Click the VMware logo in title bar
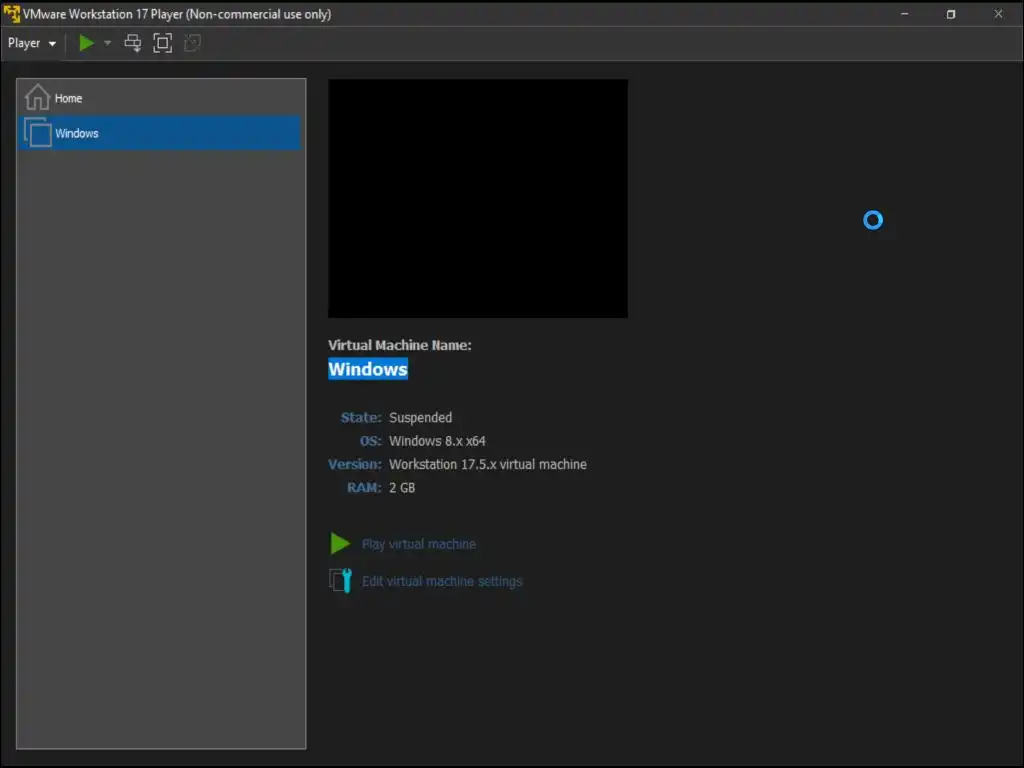This screenshot has width=1024, height=768. point(12,14)
